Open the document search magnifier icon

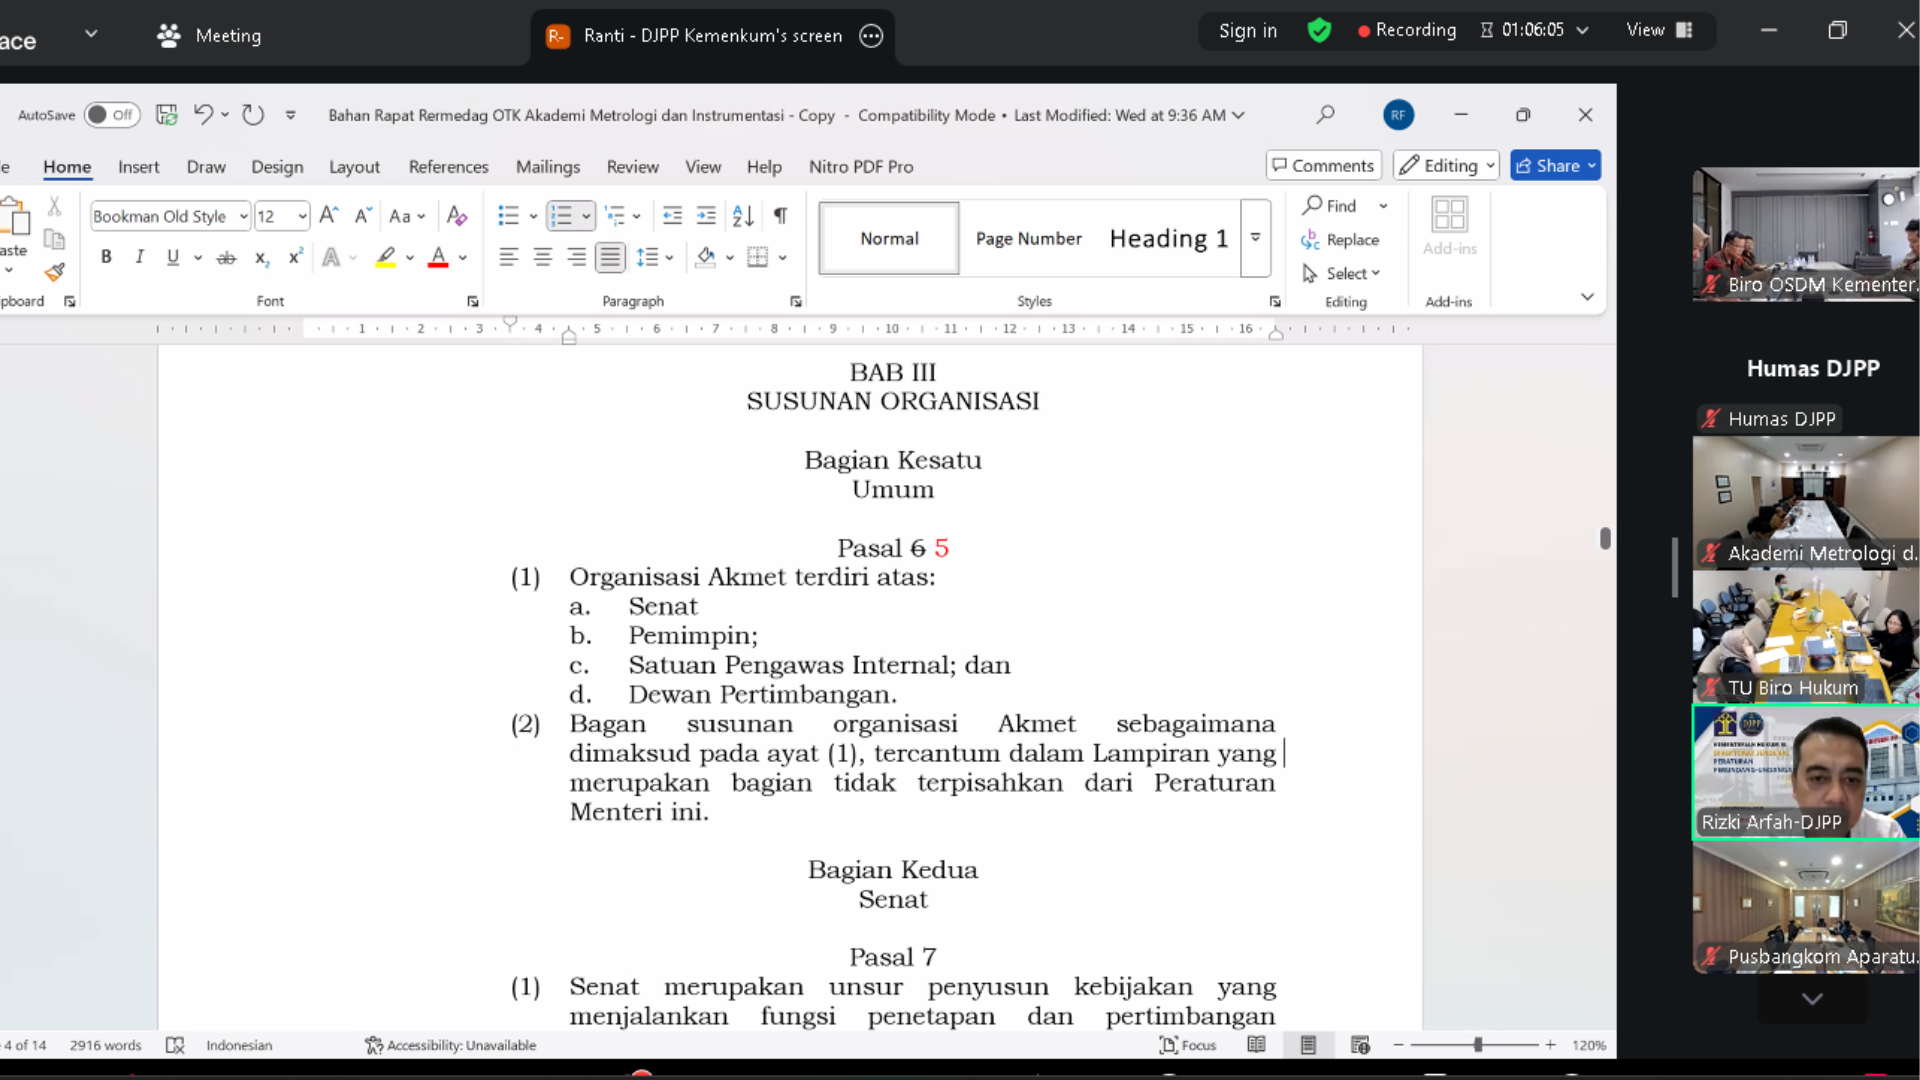click(1326, 115)
